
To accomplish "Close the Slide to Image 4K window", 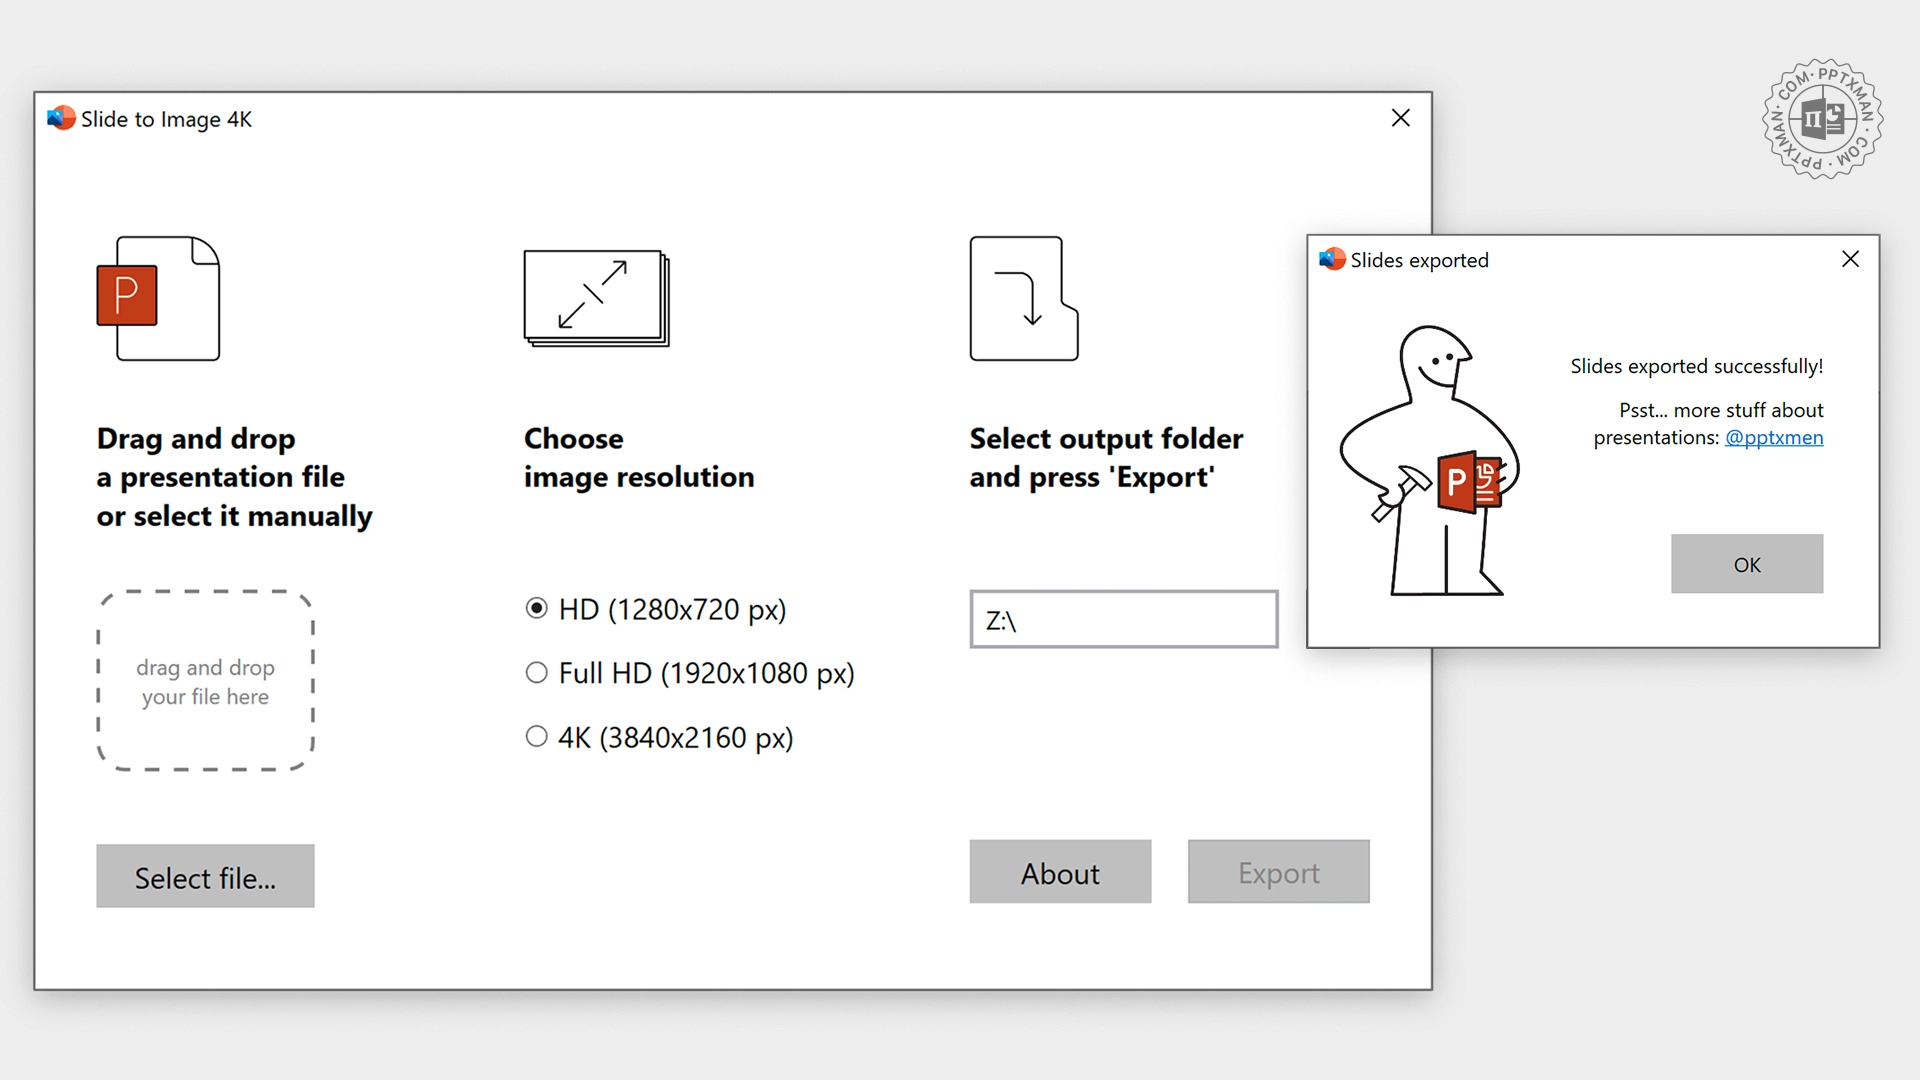I will 1400,119.
